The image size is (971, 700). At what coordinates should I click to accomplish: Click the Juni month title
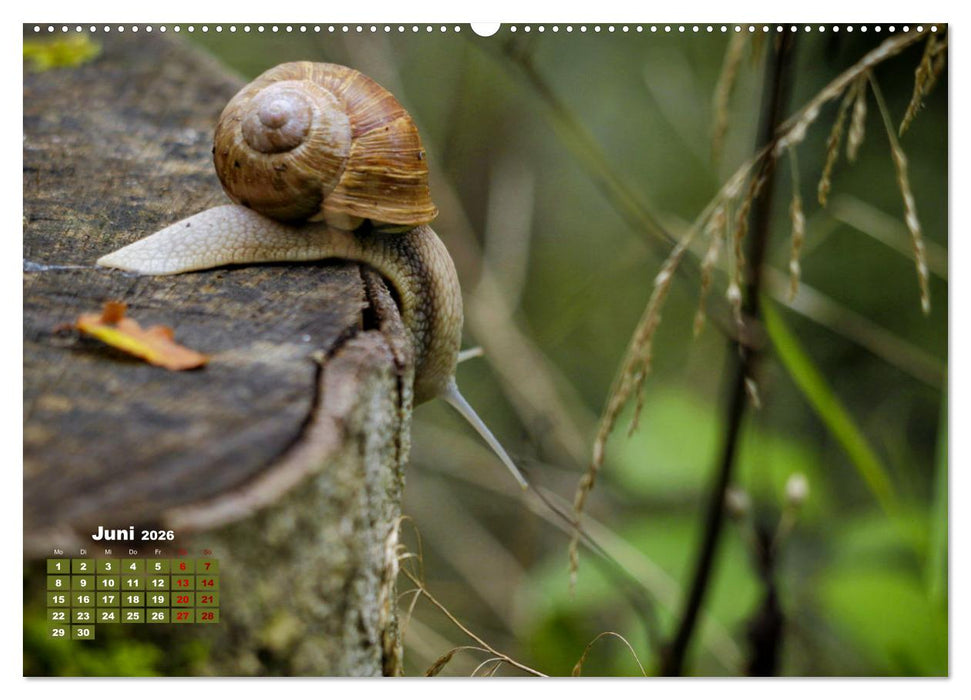(x=114, y=533)
